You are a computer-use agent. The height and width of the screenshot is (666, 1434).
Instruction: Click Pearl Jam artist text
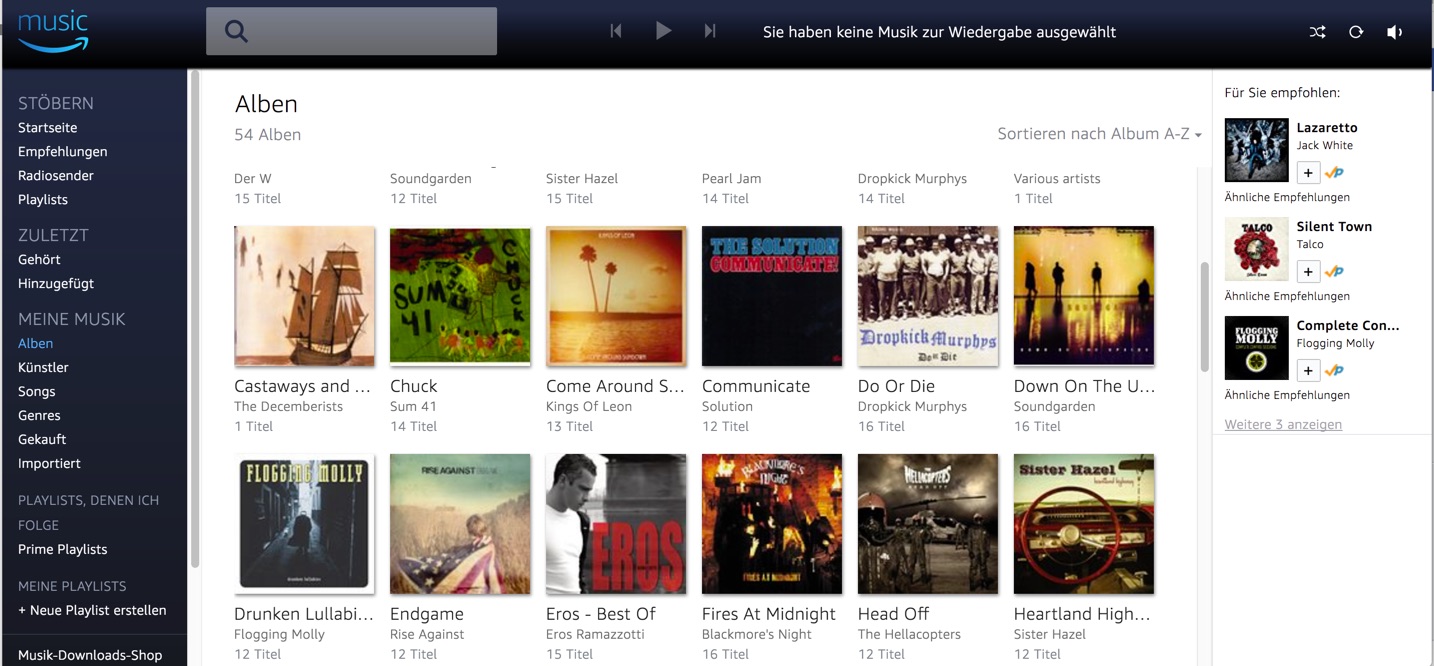tap(731, 179)
